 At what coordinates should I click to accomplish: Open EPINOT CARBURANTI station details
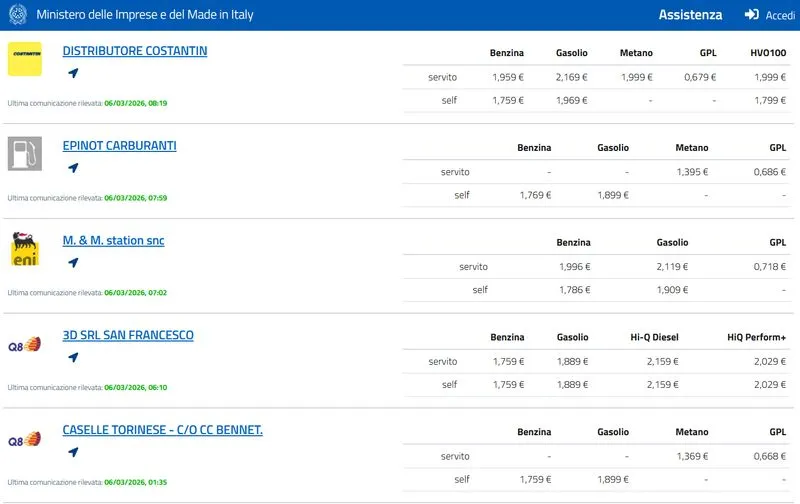tap(119, 146)
